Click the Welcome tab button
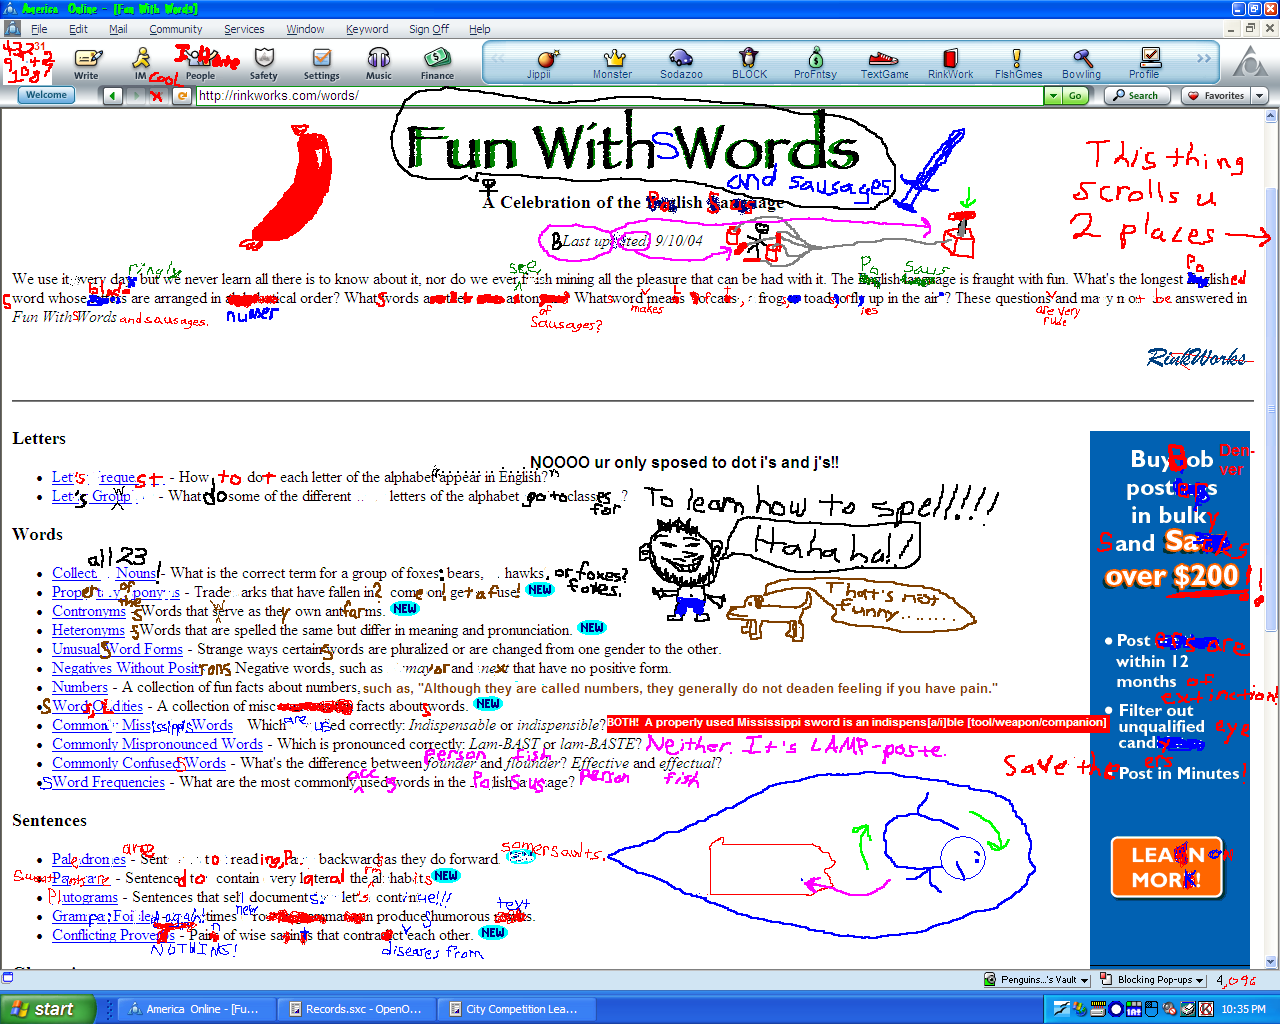The image size is (1280, 1024). click(x=46, y=95)
